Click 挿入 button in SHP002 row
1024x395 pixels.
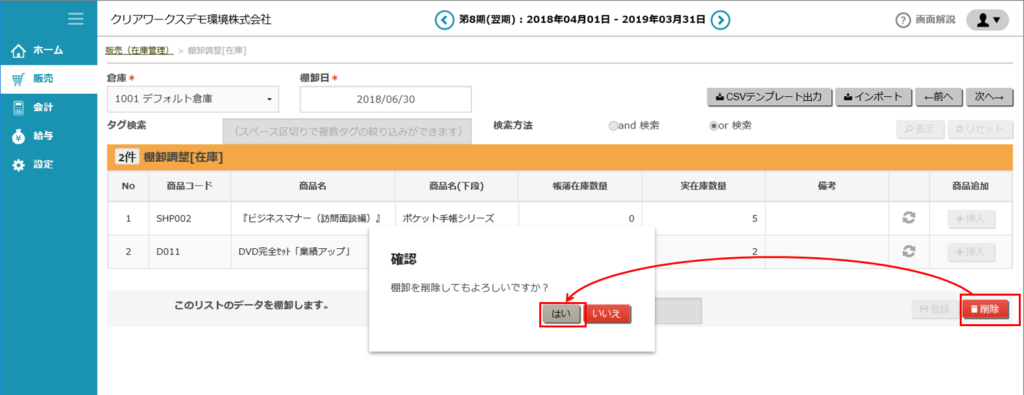(971, 220)
